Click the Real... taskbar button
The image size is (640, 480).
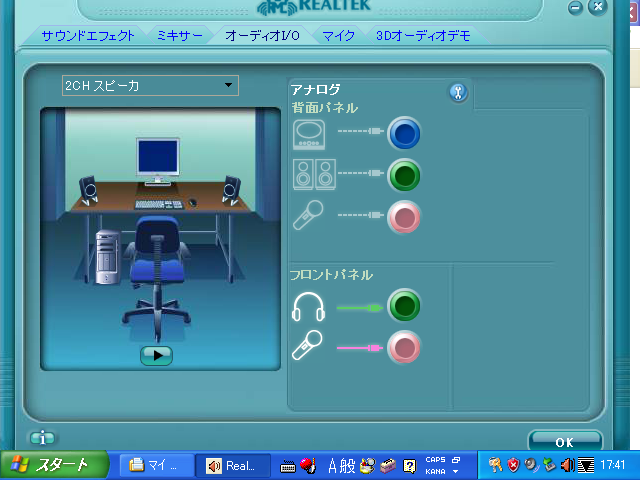tap(233, 465)
